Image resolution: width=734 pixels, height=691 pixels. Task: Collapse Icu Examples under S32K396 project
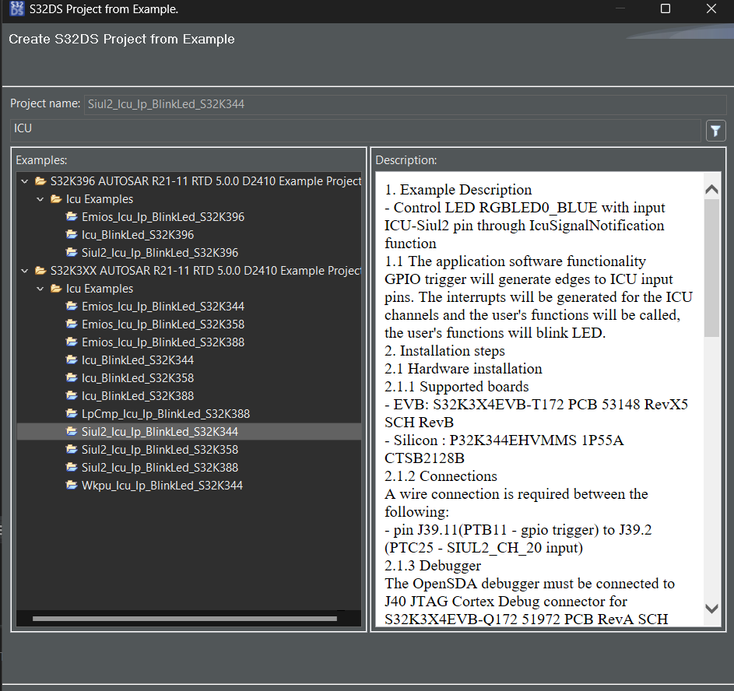[x=40, y=199]
